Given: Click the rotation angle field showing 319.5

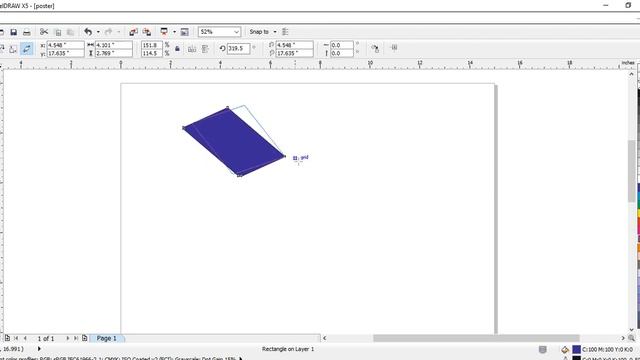Looking at the screenshot, I should click(238, 49).
